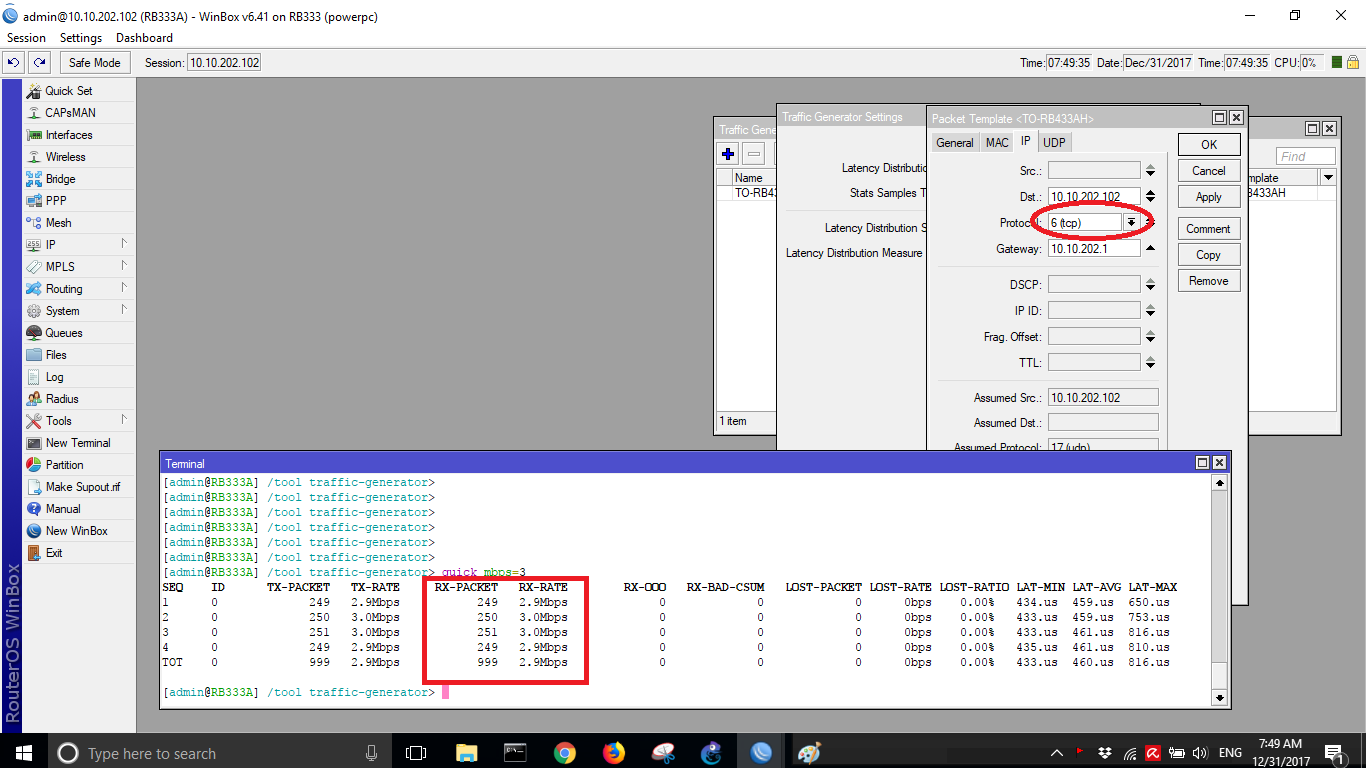Click the Apply button
Screen dimensions: 1366x768
coord(1208,197)
